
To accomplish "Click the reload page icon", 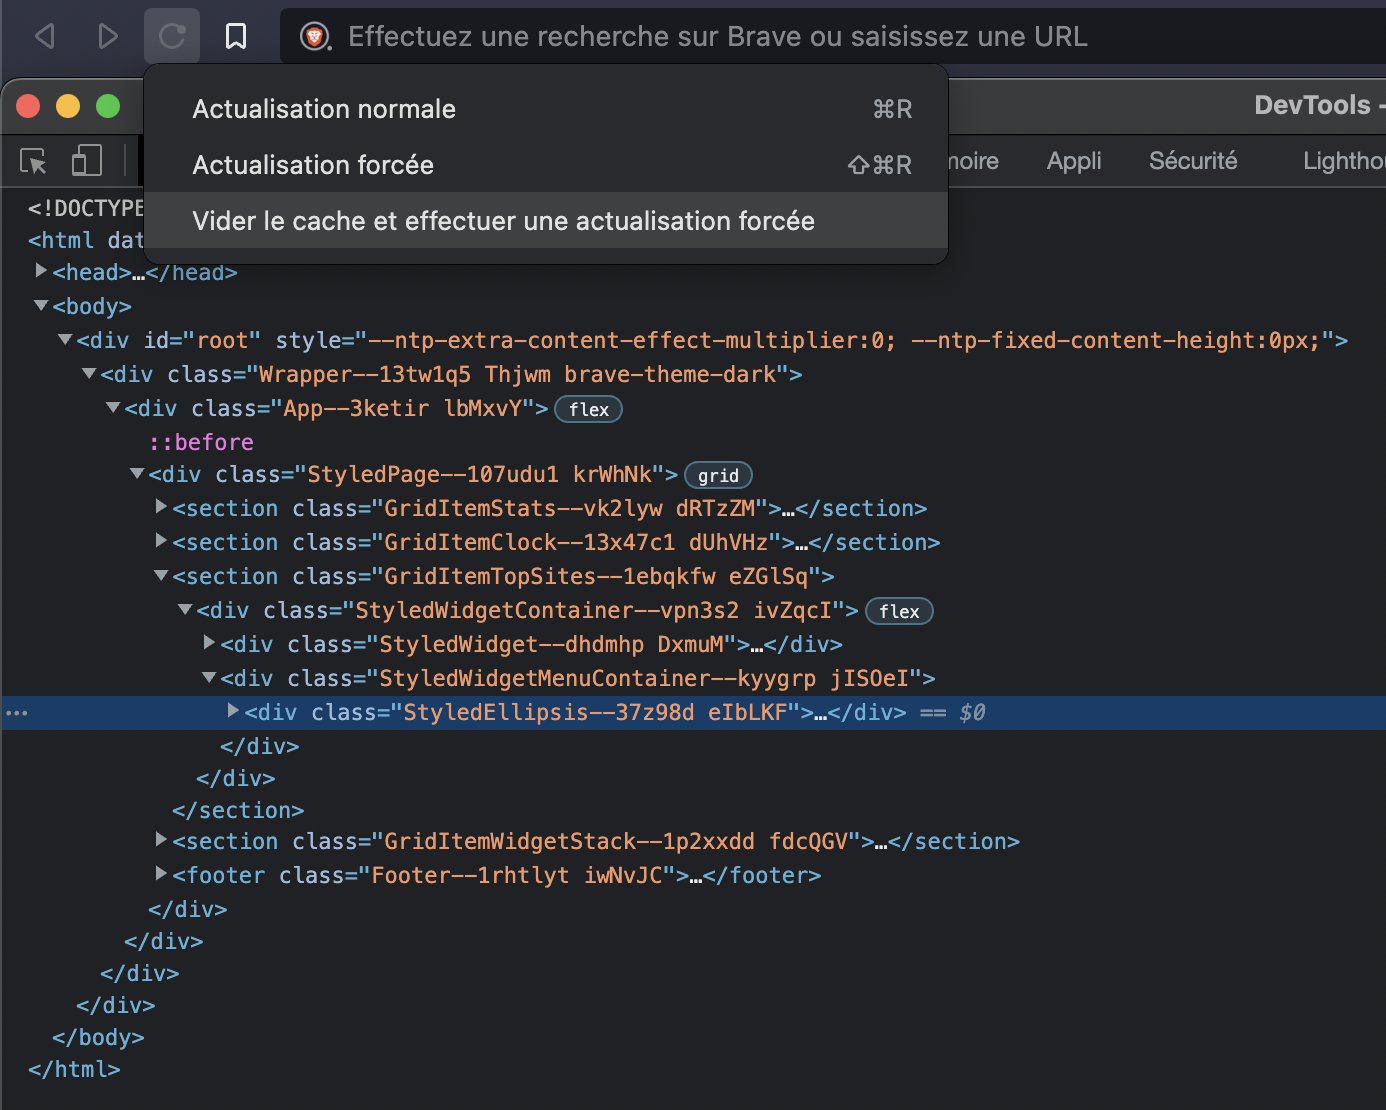I will click(x=172, y=37).
